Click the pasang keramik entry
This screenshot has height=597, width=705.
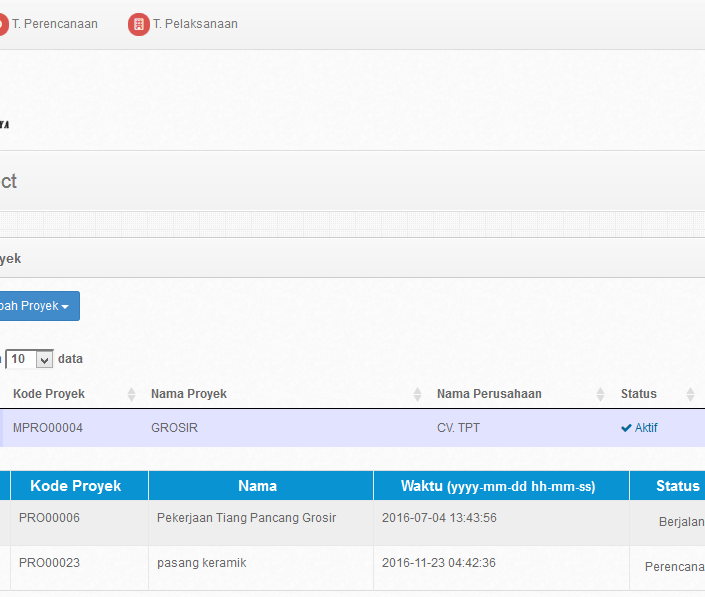click(x=201, y=563)
